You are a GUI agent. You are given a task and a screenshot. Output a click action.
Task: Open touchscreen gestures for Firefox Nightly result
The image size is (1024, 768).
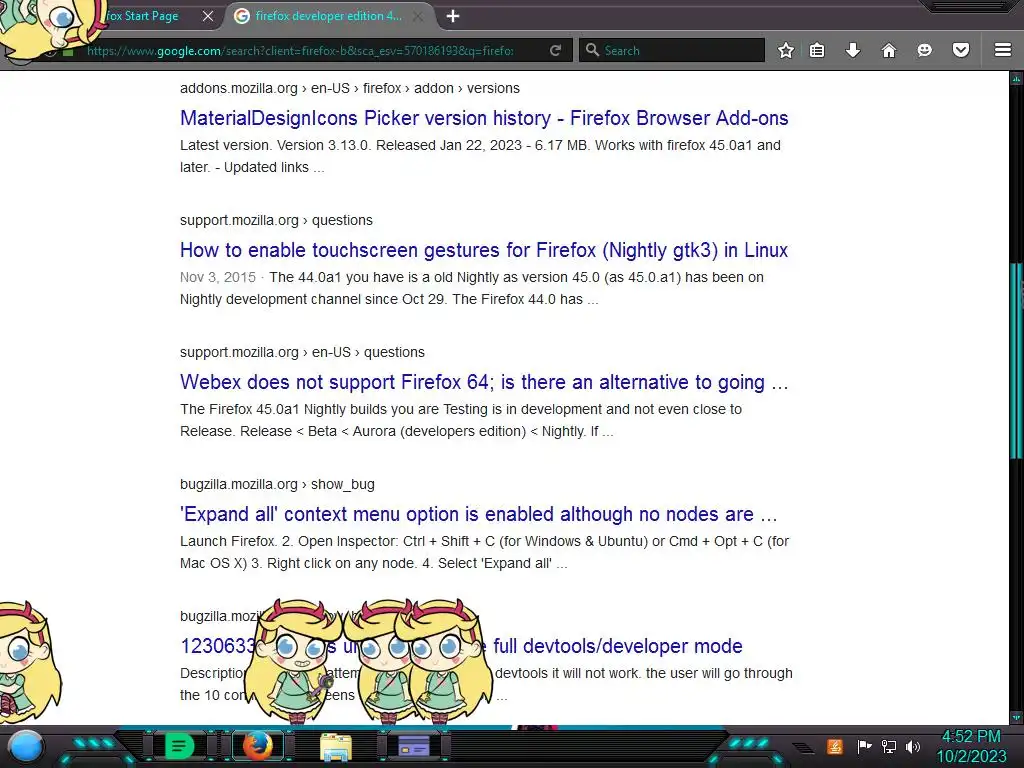point(484,250)
